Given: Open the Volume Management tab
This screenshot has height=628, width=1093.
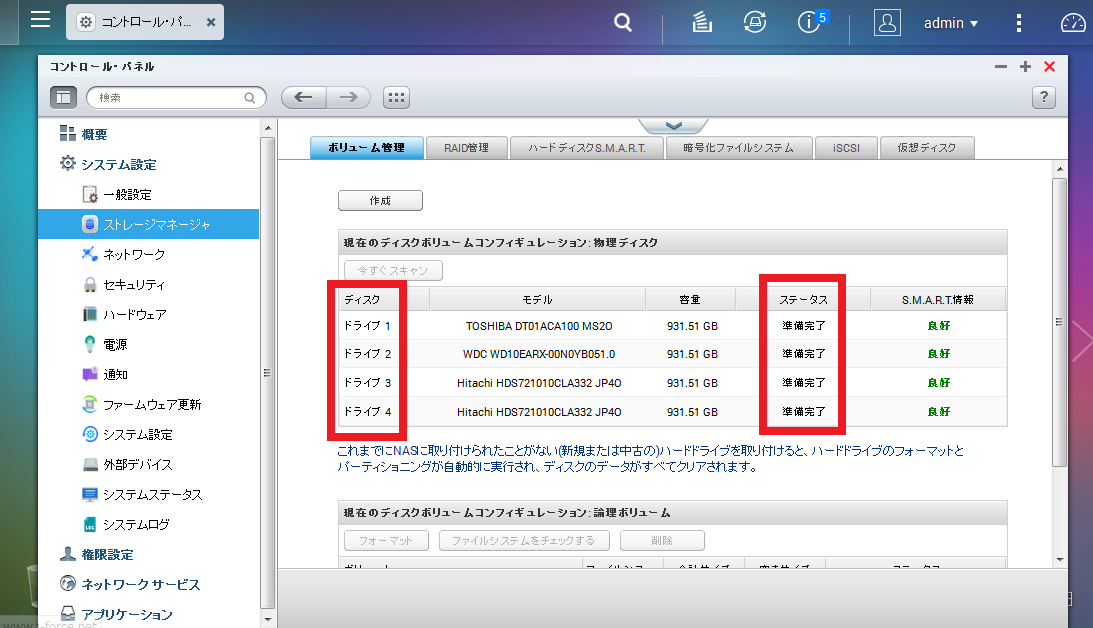Looking at the screenshot, I should click(367, 148).
